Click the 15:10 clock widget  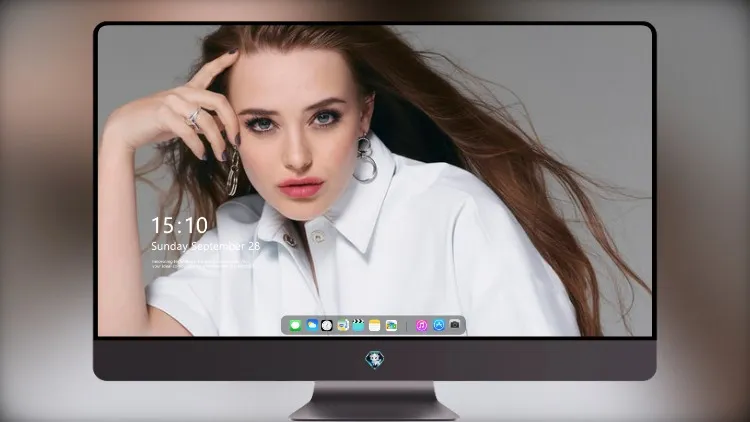pos(179,225)
